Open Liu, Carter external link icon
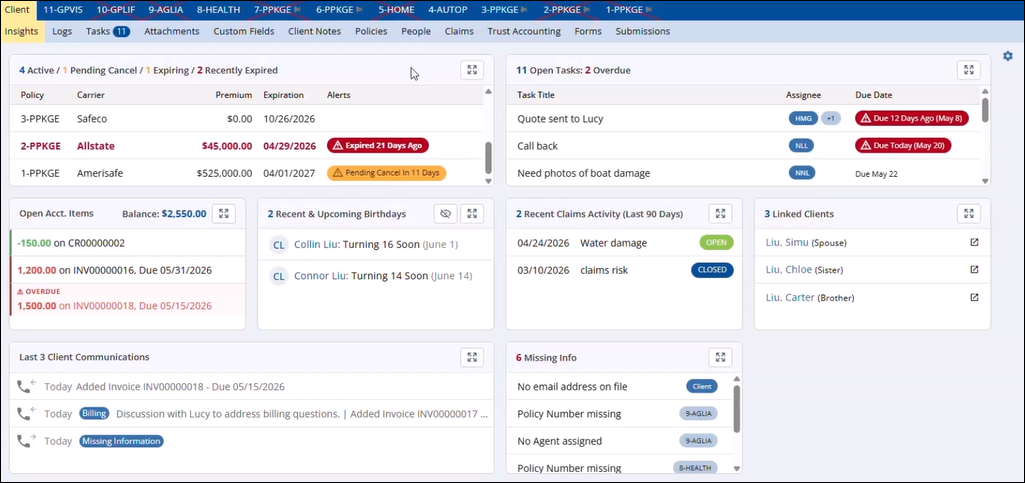The image size is (1025, 483). 974,297
